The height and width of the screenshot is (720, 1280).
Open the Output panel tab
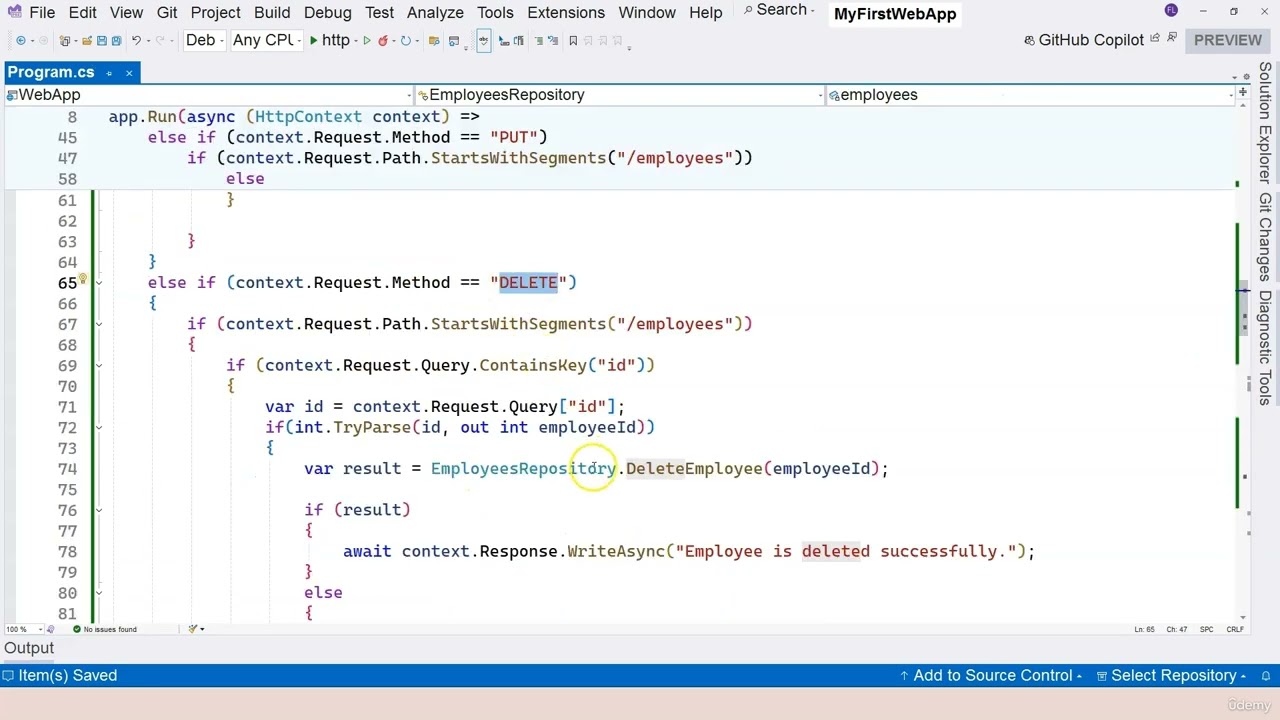pyautogui.click(x=29, y=648)
